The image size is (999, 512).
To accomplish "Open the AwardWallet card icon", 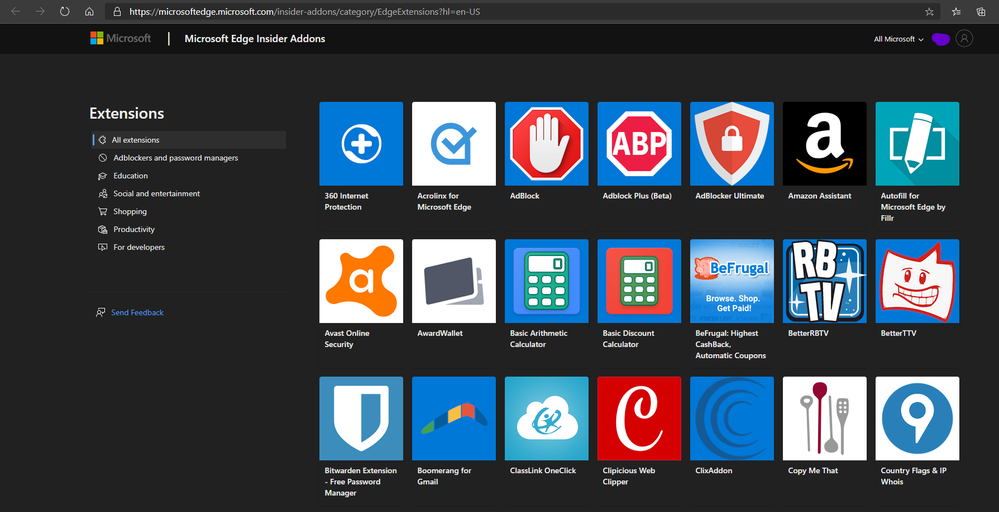I will click(454, 281).
